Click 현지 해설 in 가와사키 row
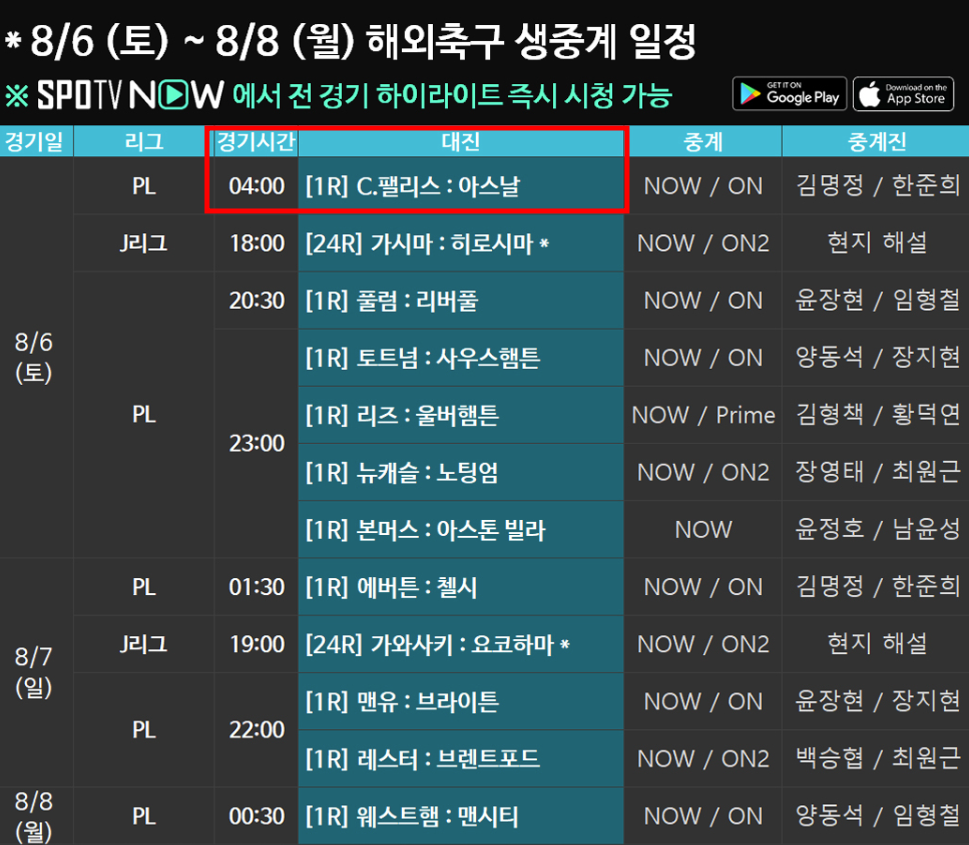 tap(877, 644)
